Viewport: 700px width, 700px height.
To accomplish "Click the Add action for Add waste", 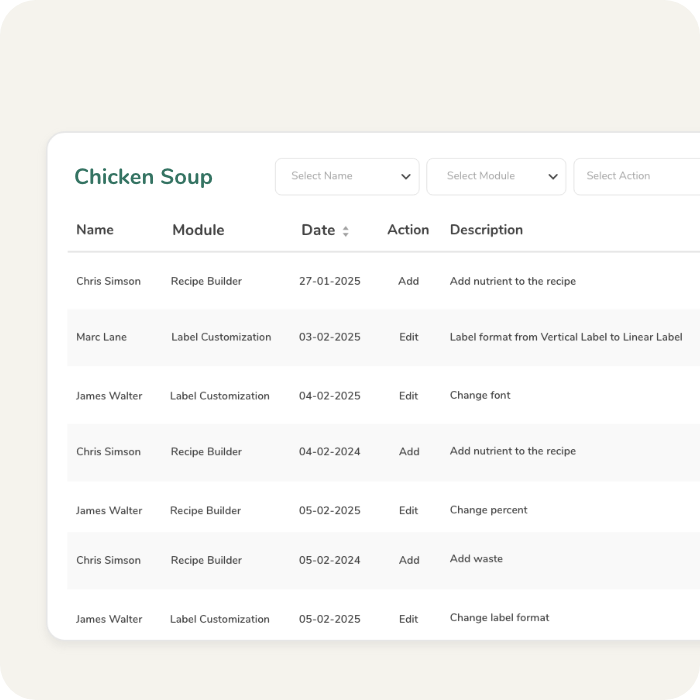I will coord(409,561).
